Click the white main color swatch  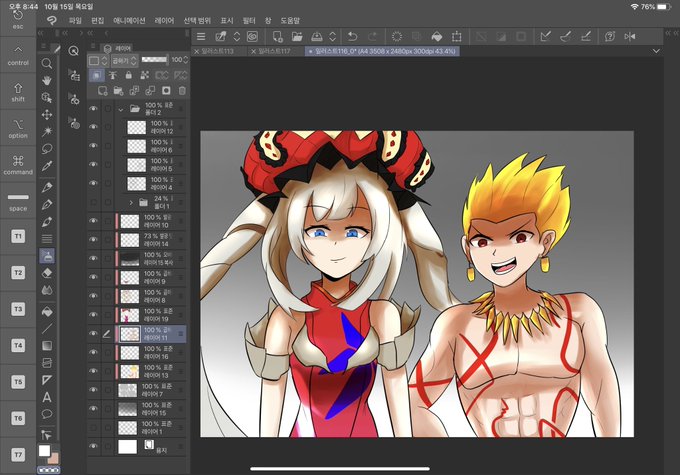44,450
